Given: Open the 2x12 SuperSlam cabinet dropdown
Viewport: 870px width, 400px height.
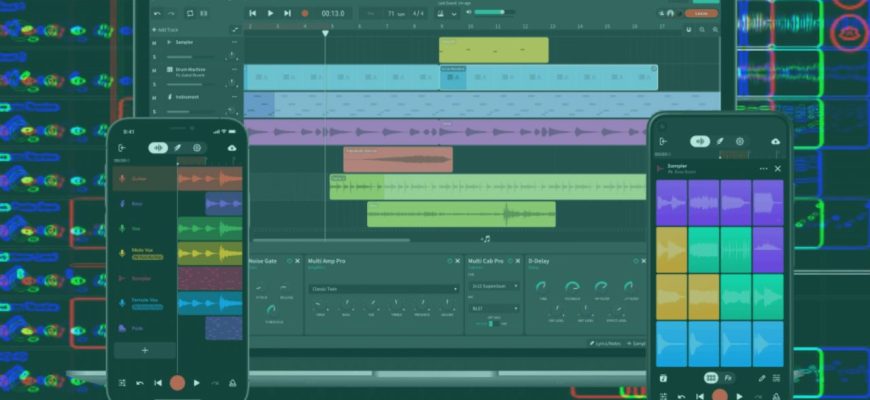Looking at the screenshot, I should coord(494,286).
